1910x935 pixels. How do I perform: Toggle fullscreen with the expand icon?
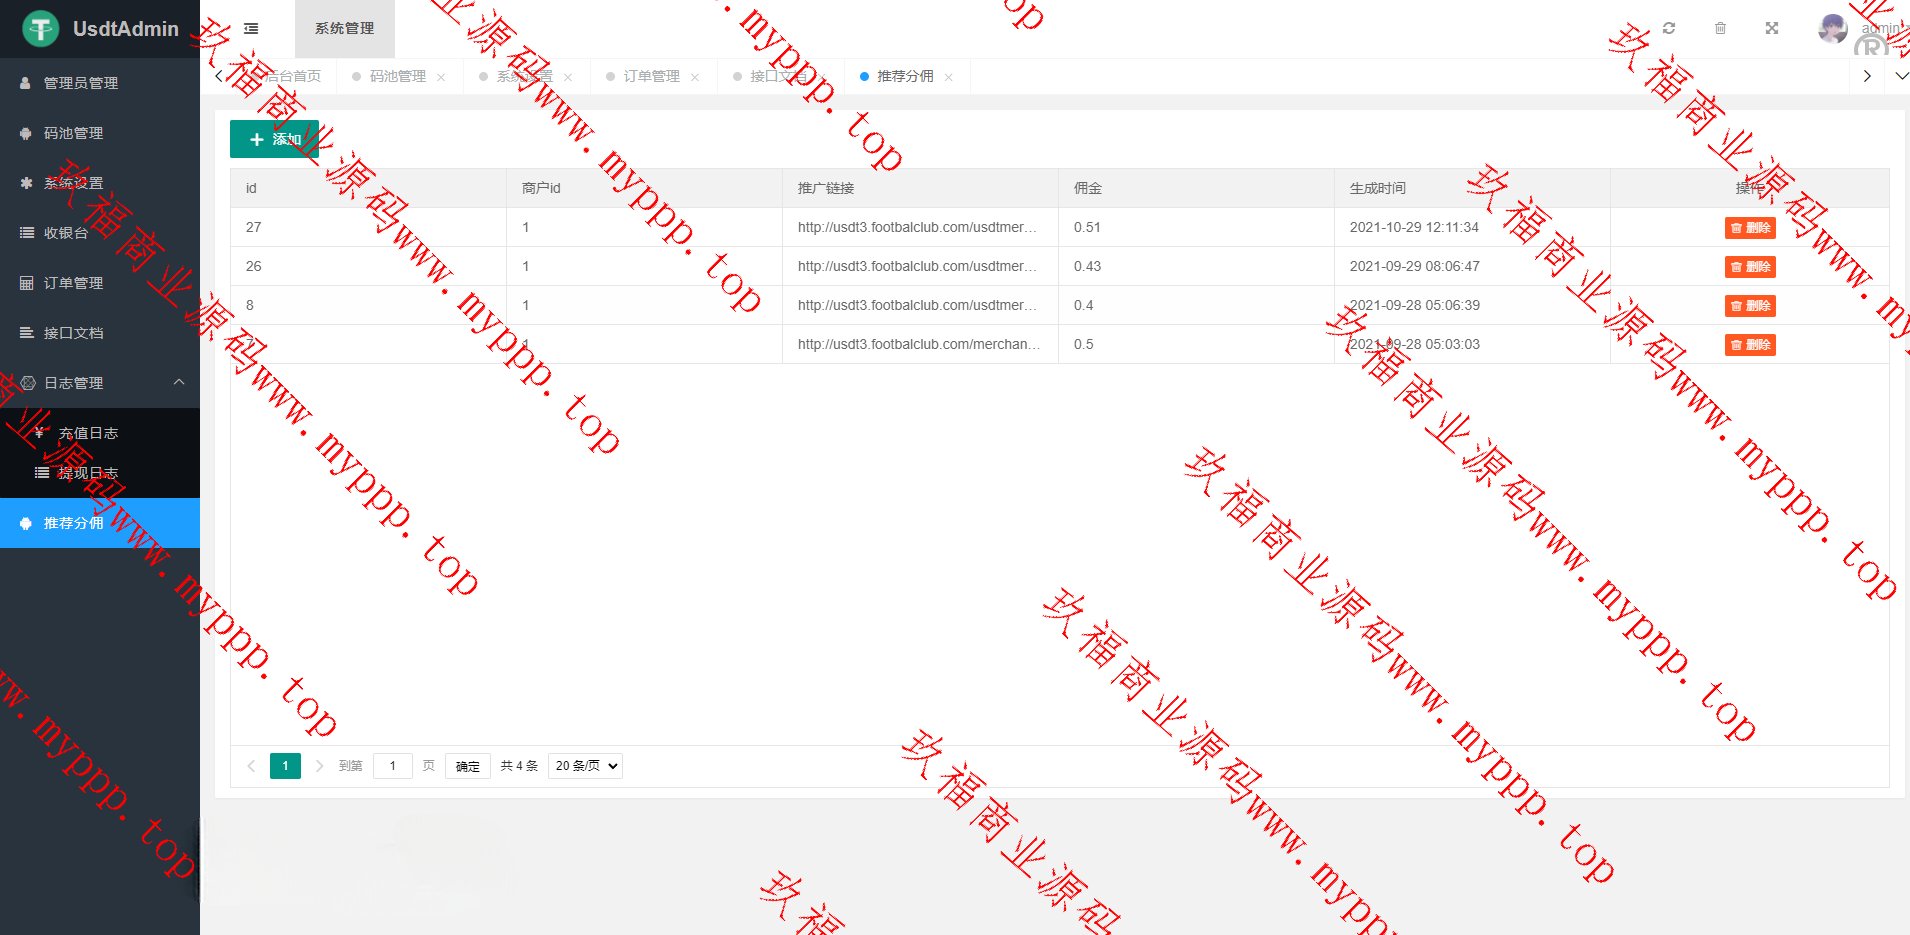[1772, 28]
